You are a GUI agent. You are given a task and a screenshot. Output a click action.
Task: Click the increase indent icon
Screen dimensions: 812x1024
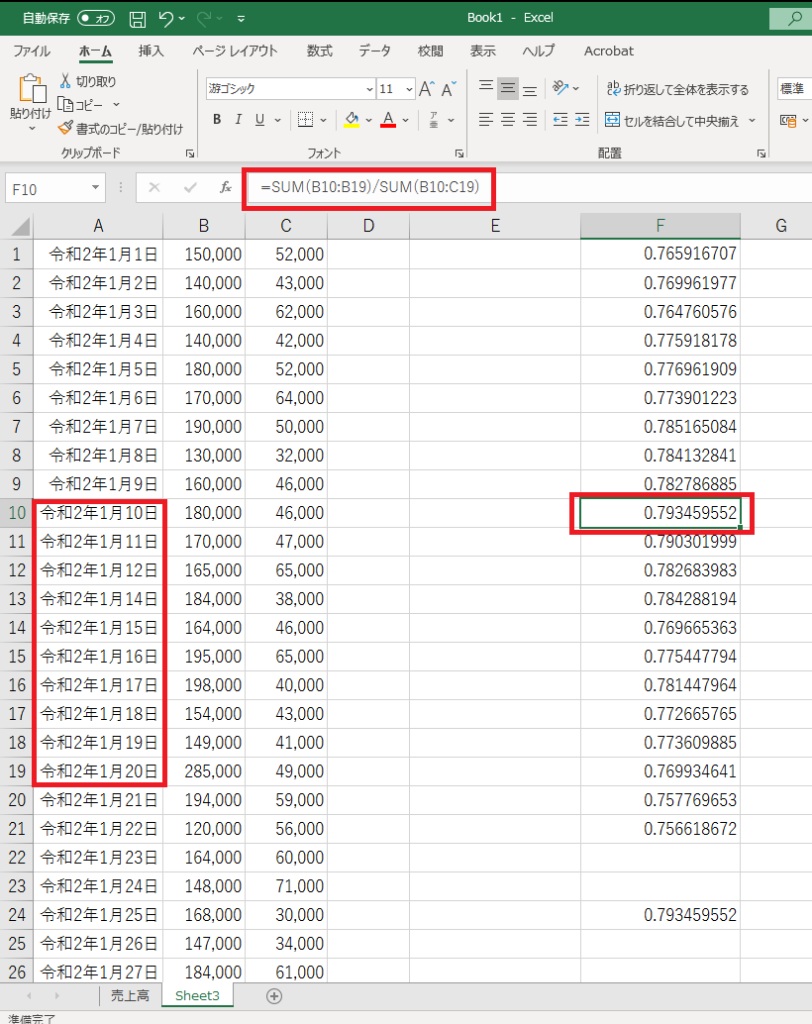point(582,120)
